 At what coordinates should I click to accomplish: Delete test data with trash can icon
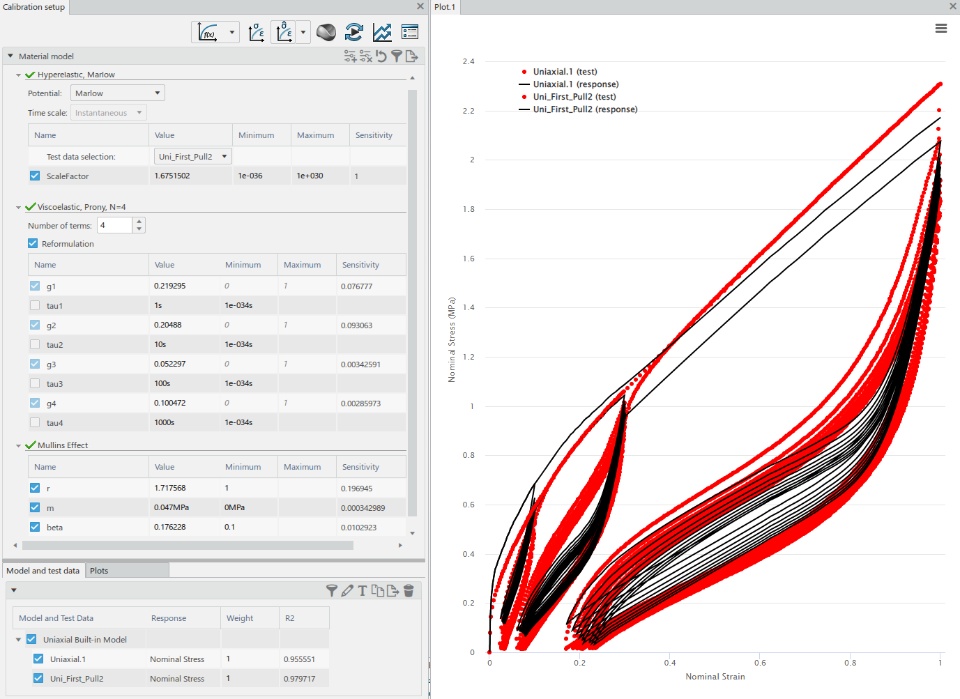coord(409,591)
